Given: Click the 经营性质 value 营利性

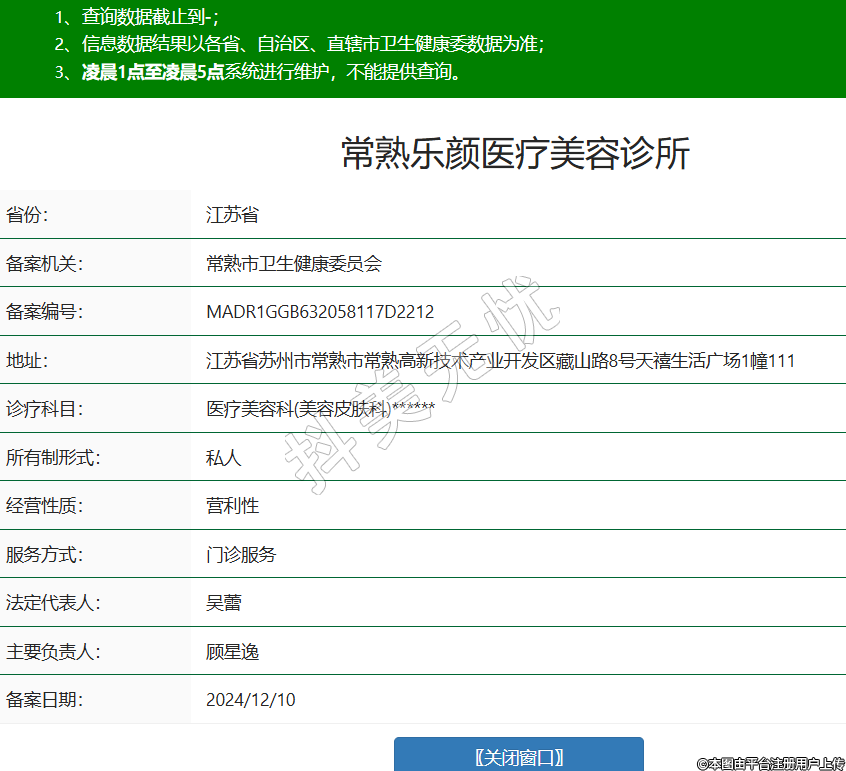Looking at the screenshot, I should tap(232, 506).
